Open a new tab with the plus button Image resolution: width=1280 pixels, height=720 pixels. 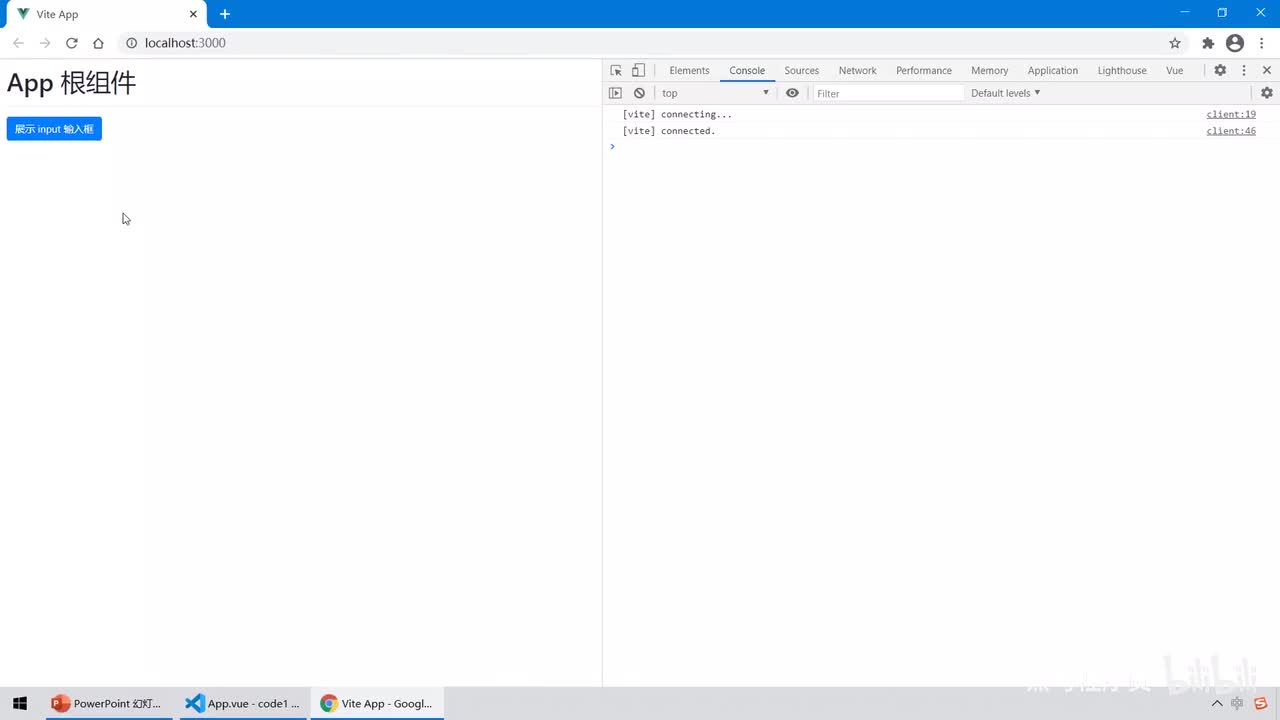pos(225,14)
